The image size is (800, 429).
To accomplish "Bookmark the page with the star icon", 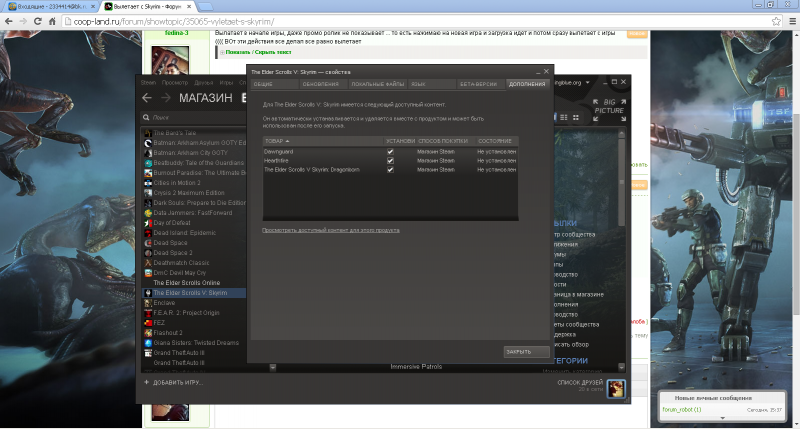I will click(x=776, y=21).
